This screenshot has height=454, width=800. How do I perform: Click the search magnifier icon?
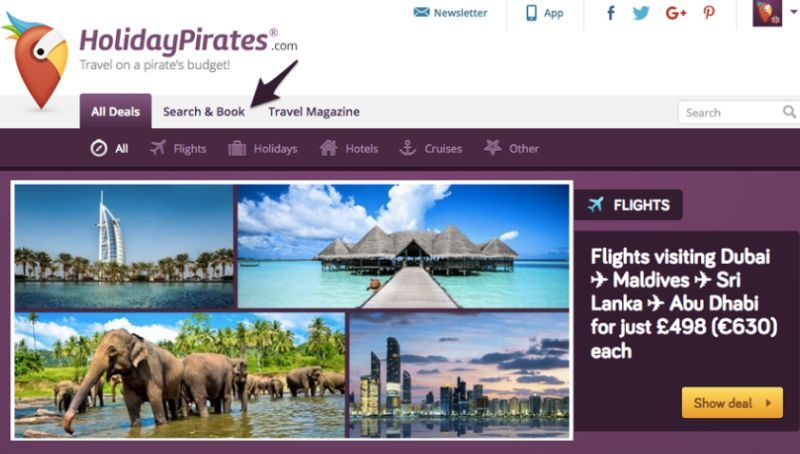click(x=789, y=112)
